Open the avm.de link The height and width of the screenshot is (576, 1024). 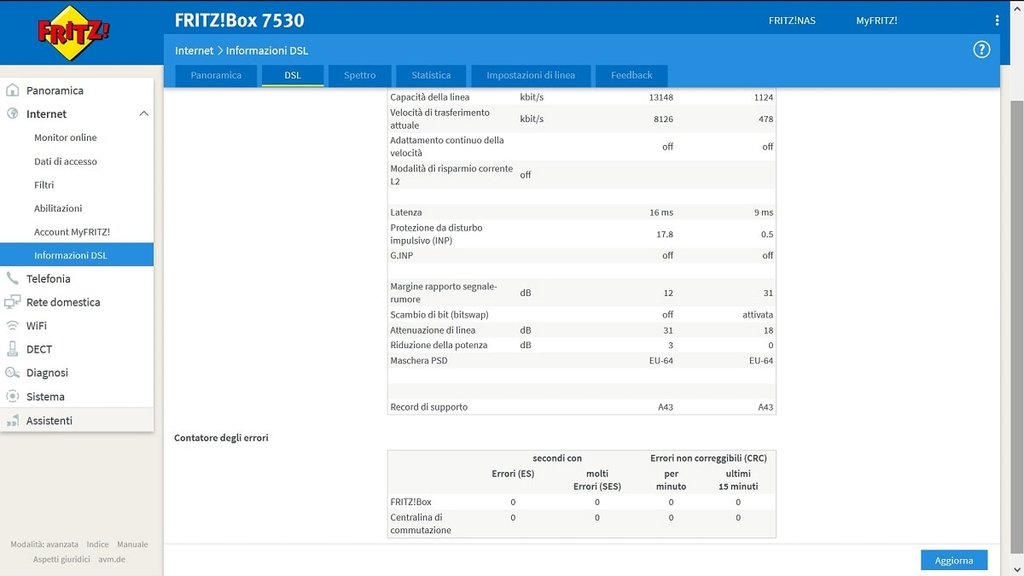[112, 559]
